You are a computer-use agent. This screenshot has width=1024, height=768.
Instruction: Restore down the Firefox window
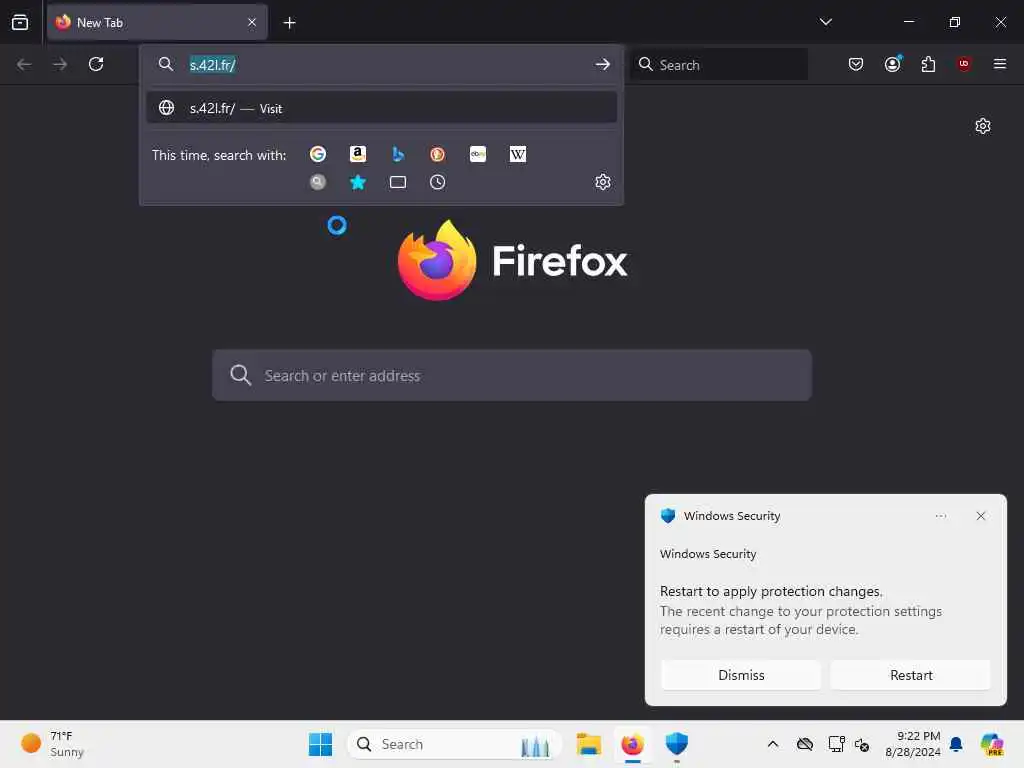954,22
